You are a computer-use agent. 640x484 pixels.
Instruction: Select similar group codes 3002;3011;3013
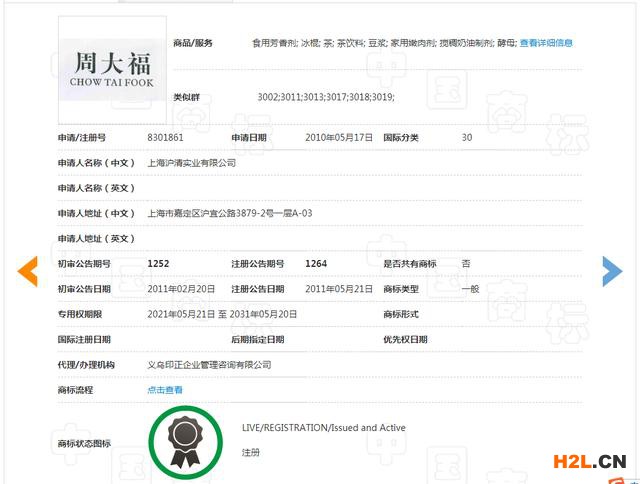pyautogui.click(x=326, y=97)
